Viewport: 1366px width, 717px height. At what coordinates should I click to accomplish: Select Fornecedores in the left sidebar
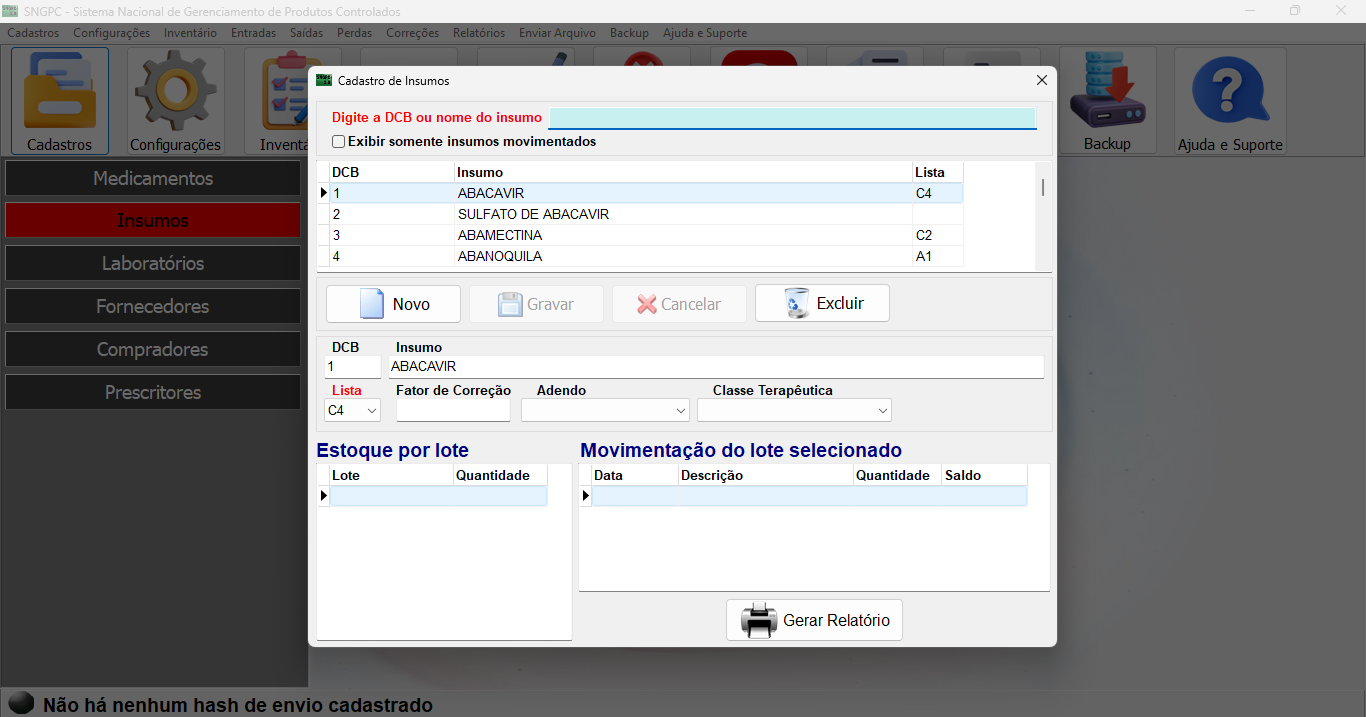[x=153, y=307]
